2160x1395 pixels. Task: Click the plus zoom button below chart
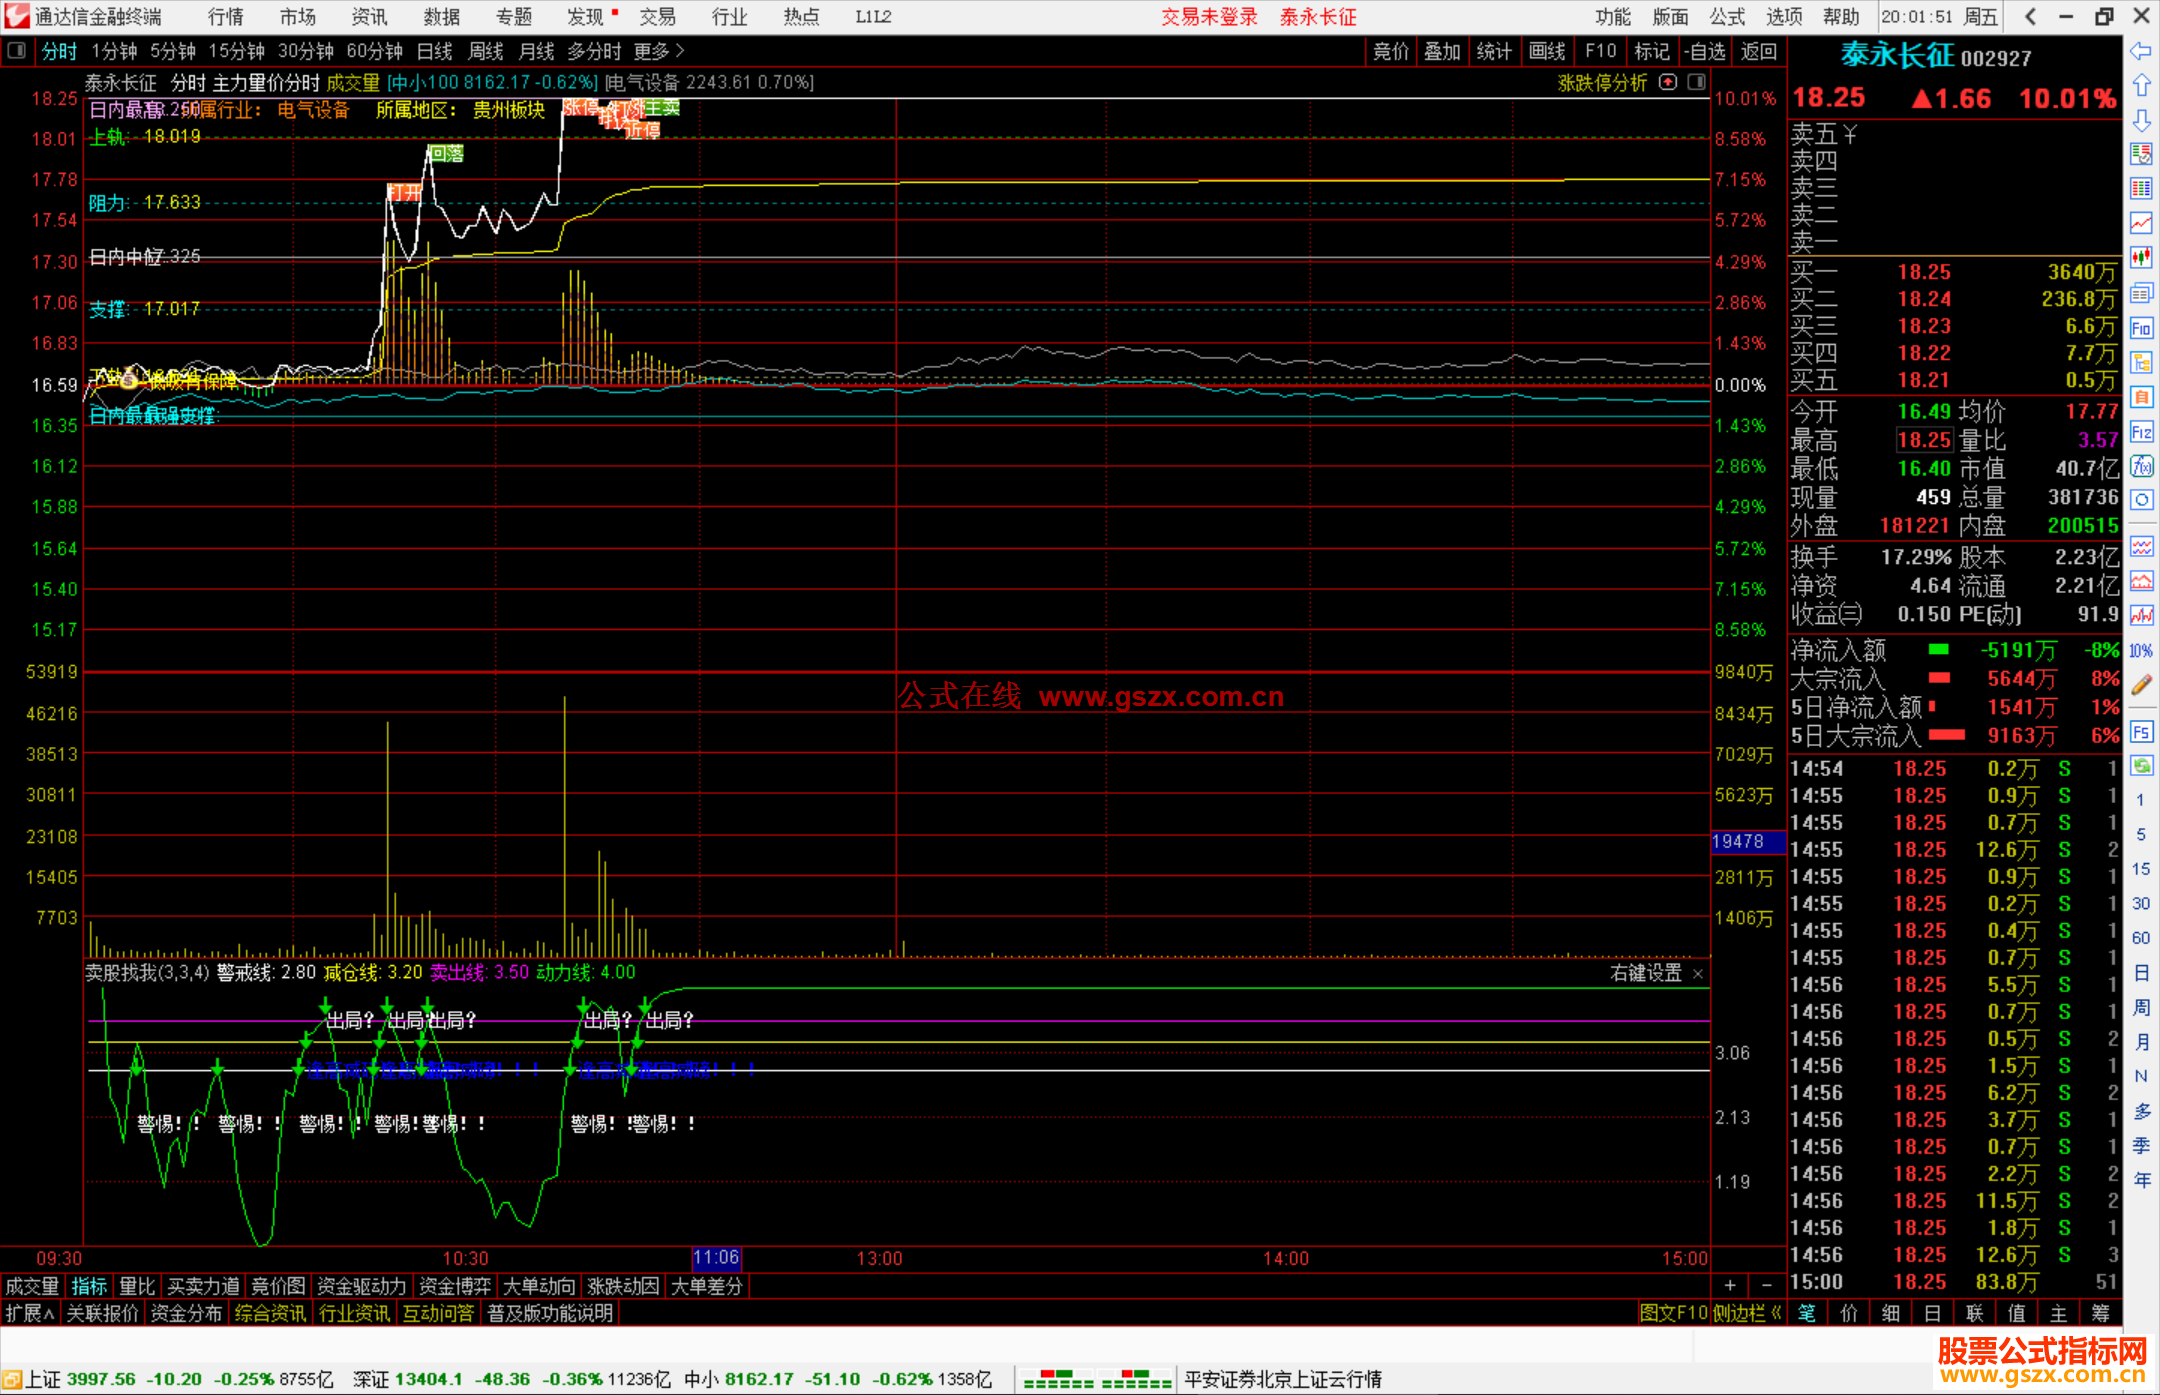(x=1730, y=1285)
